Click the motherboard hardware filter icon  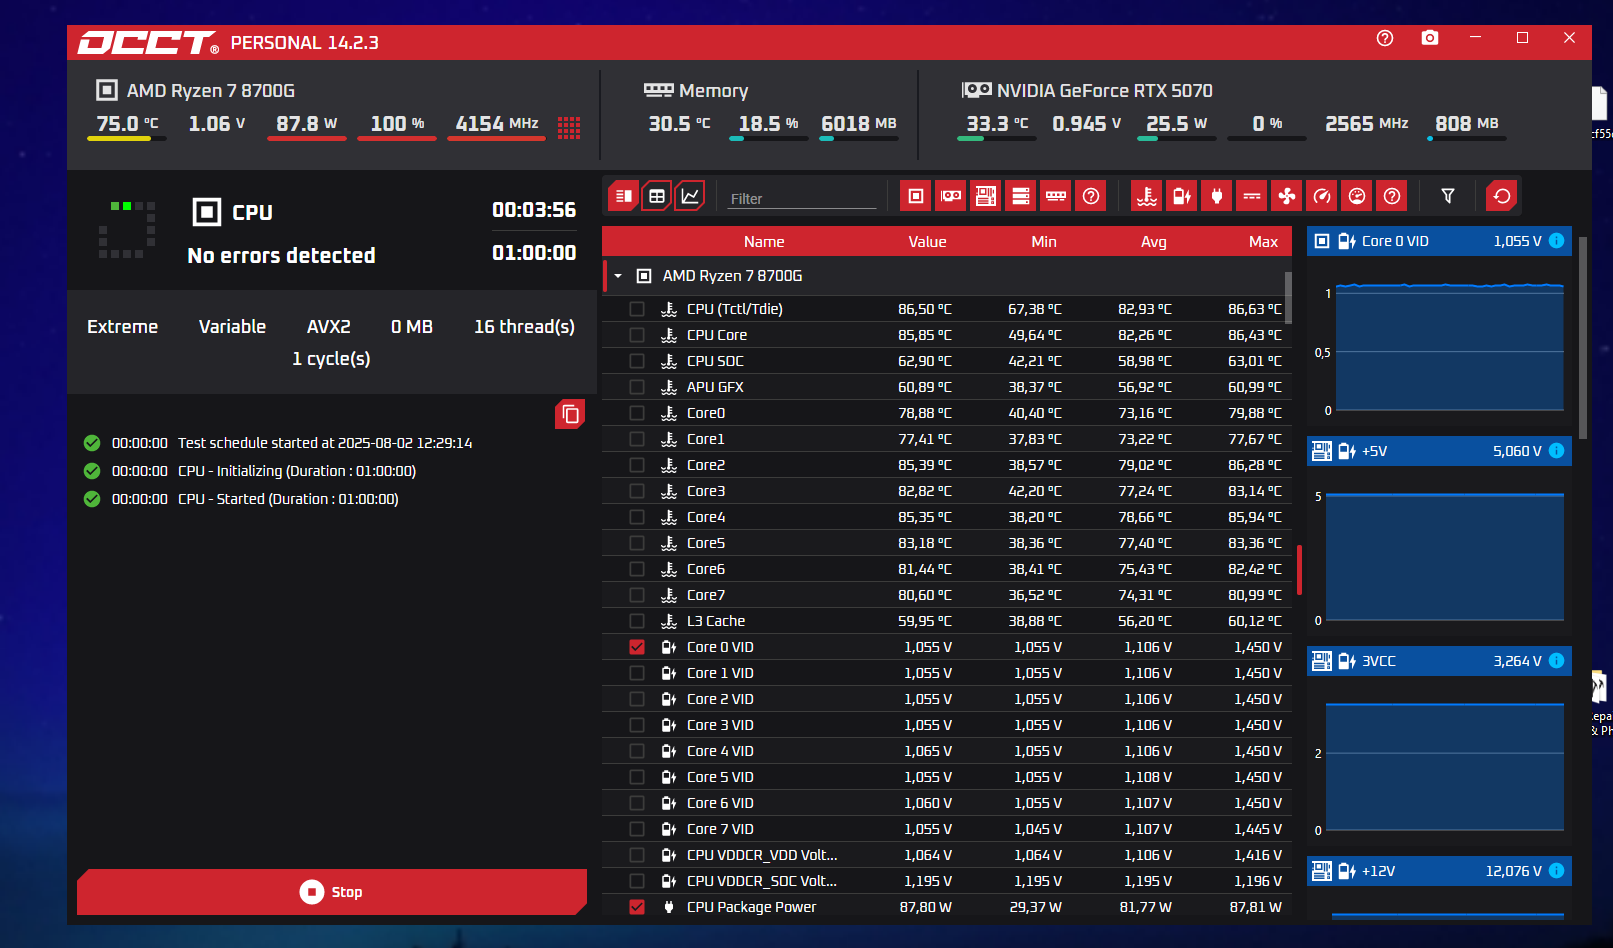[x=985, y=196]
